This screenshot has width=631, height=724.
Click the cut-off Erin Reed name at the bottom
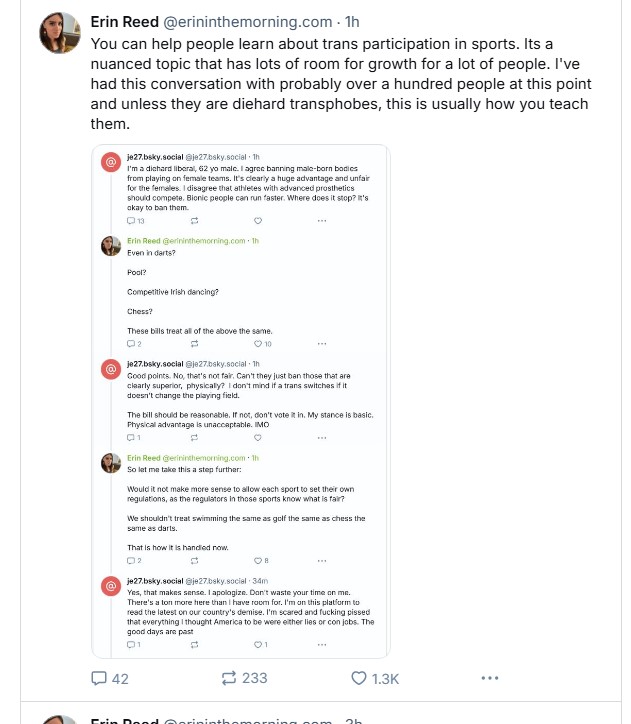click(119, 720)
